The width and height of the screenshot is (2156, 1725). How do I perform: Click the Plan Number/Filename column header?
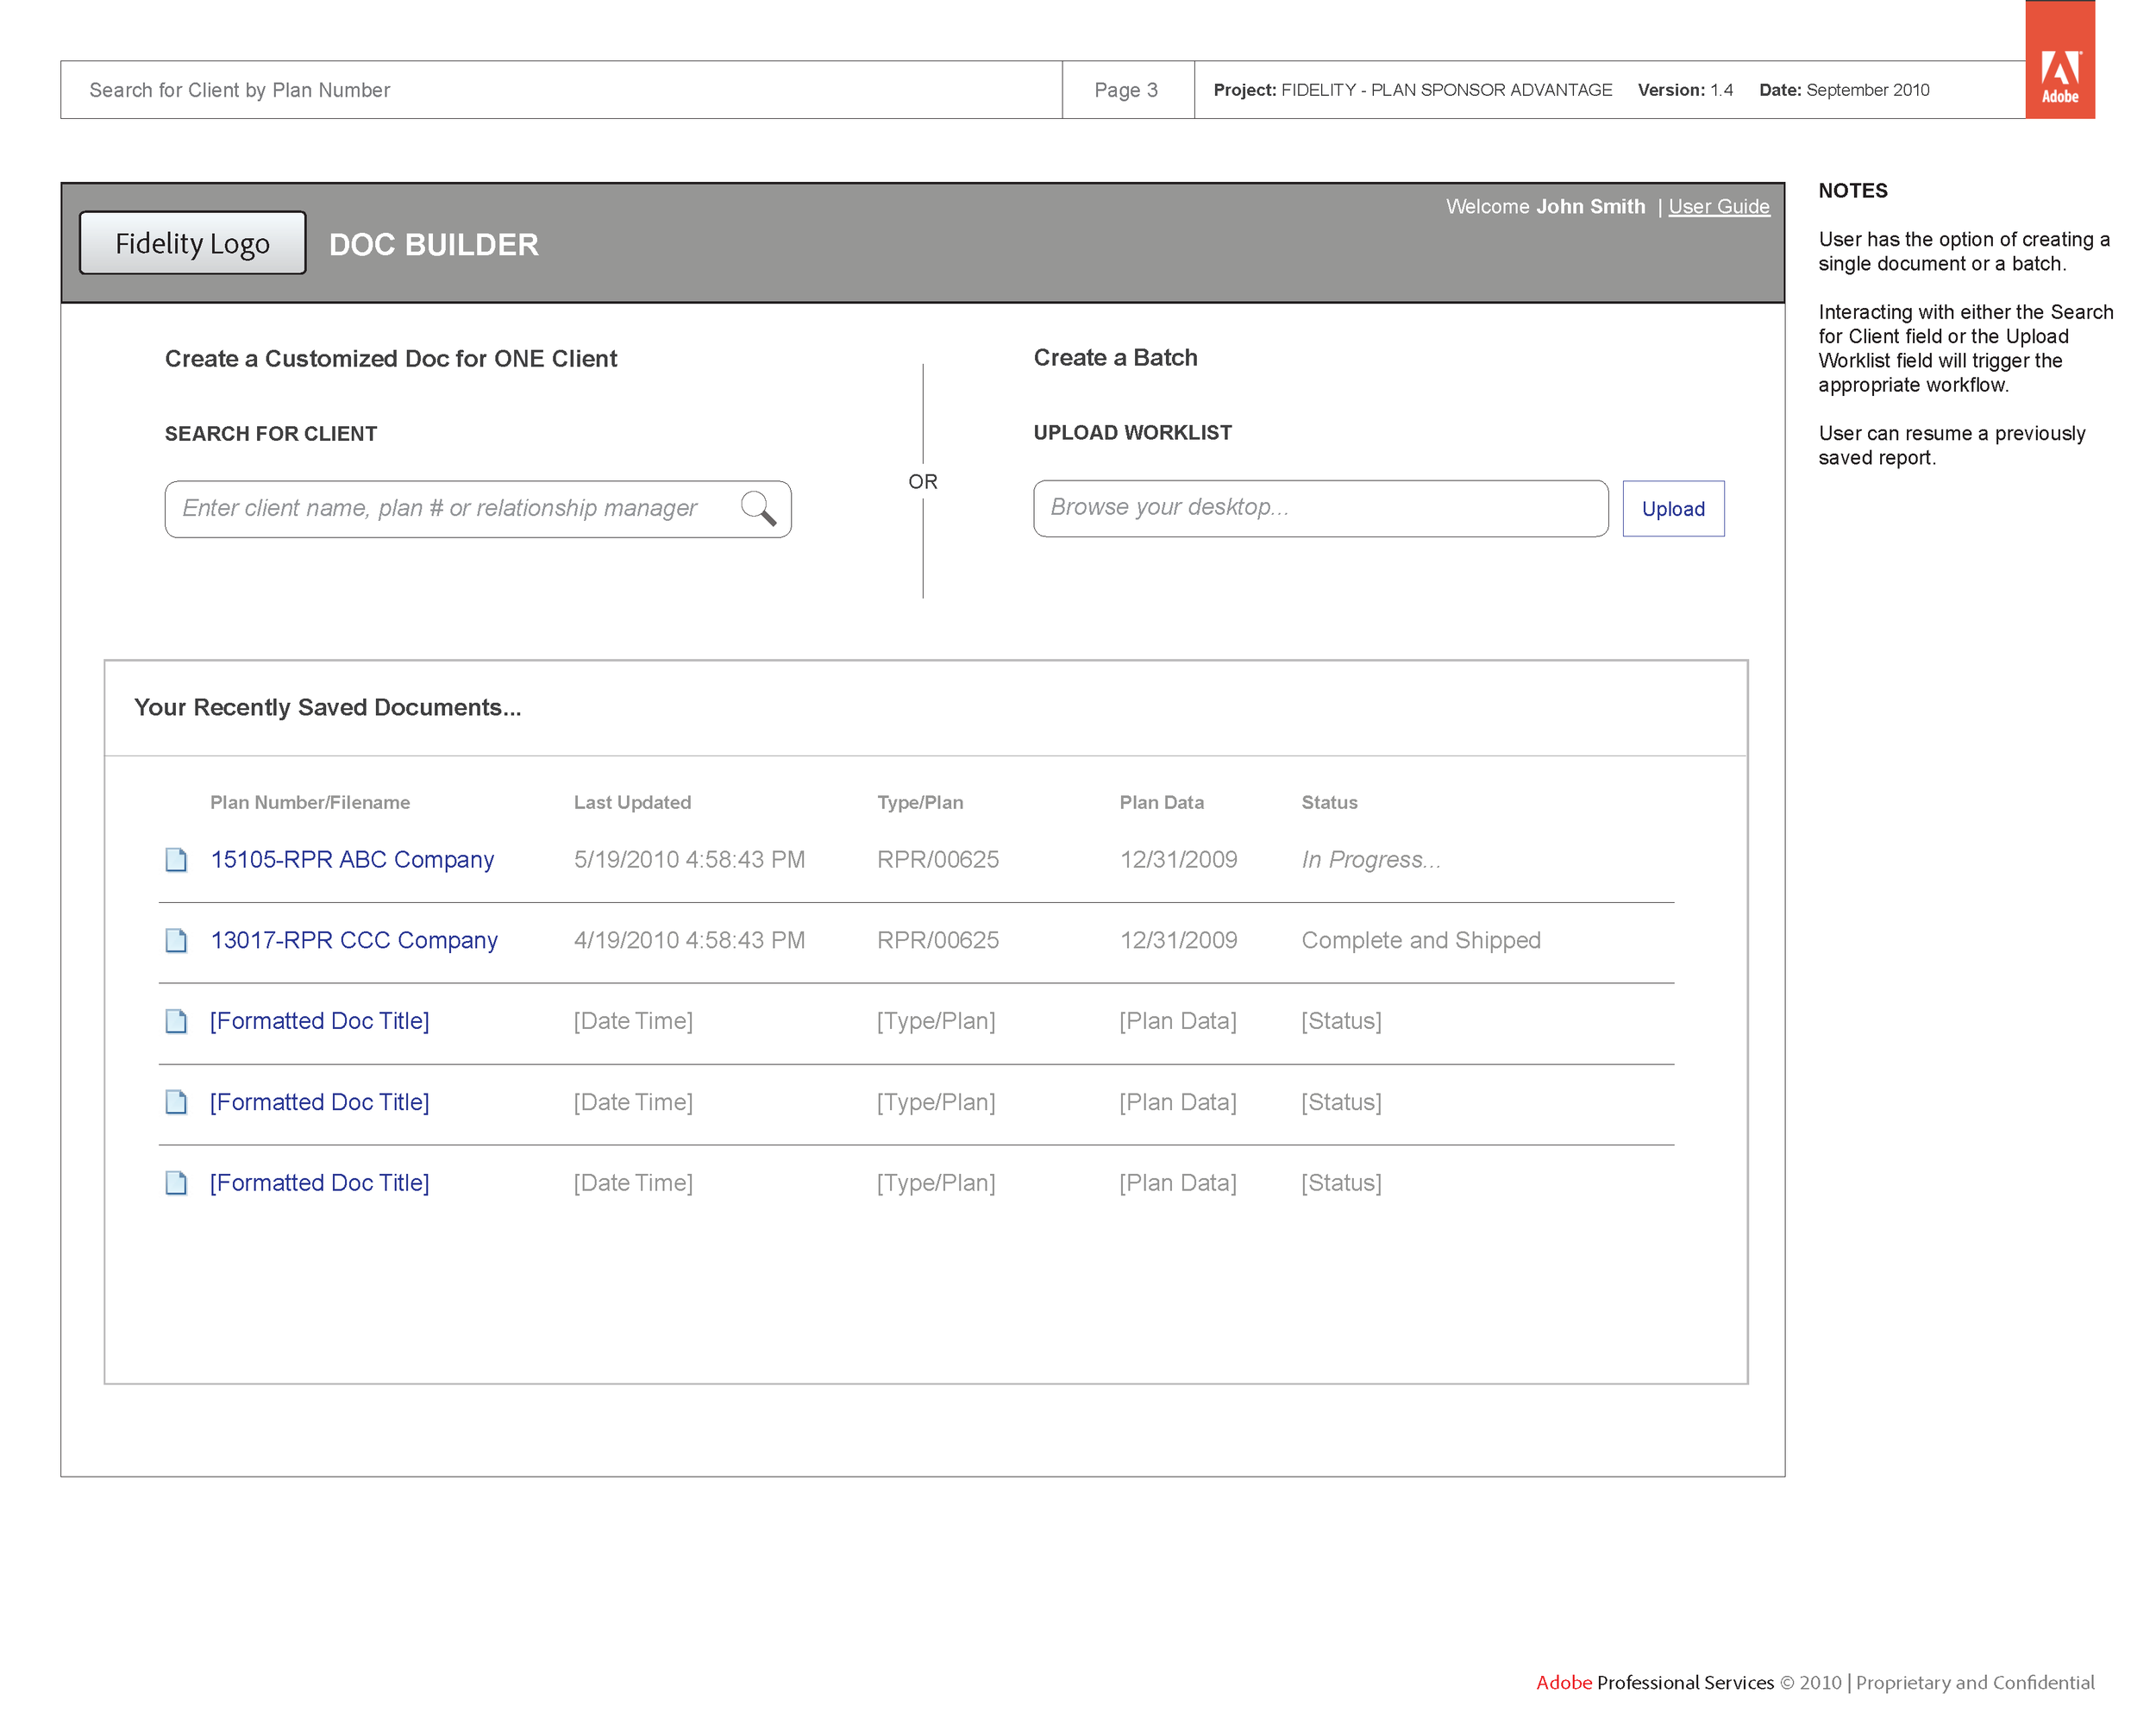click(x=310, y=802)
